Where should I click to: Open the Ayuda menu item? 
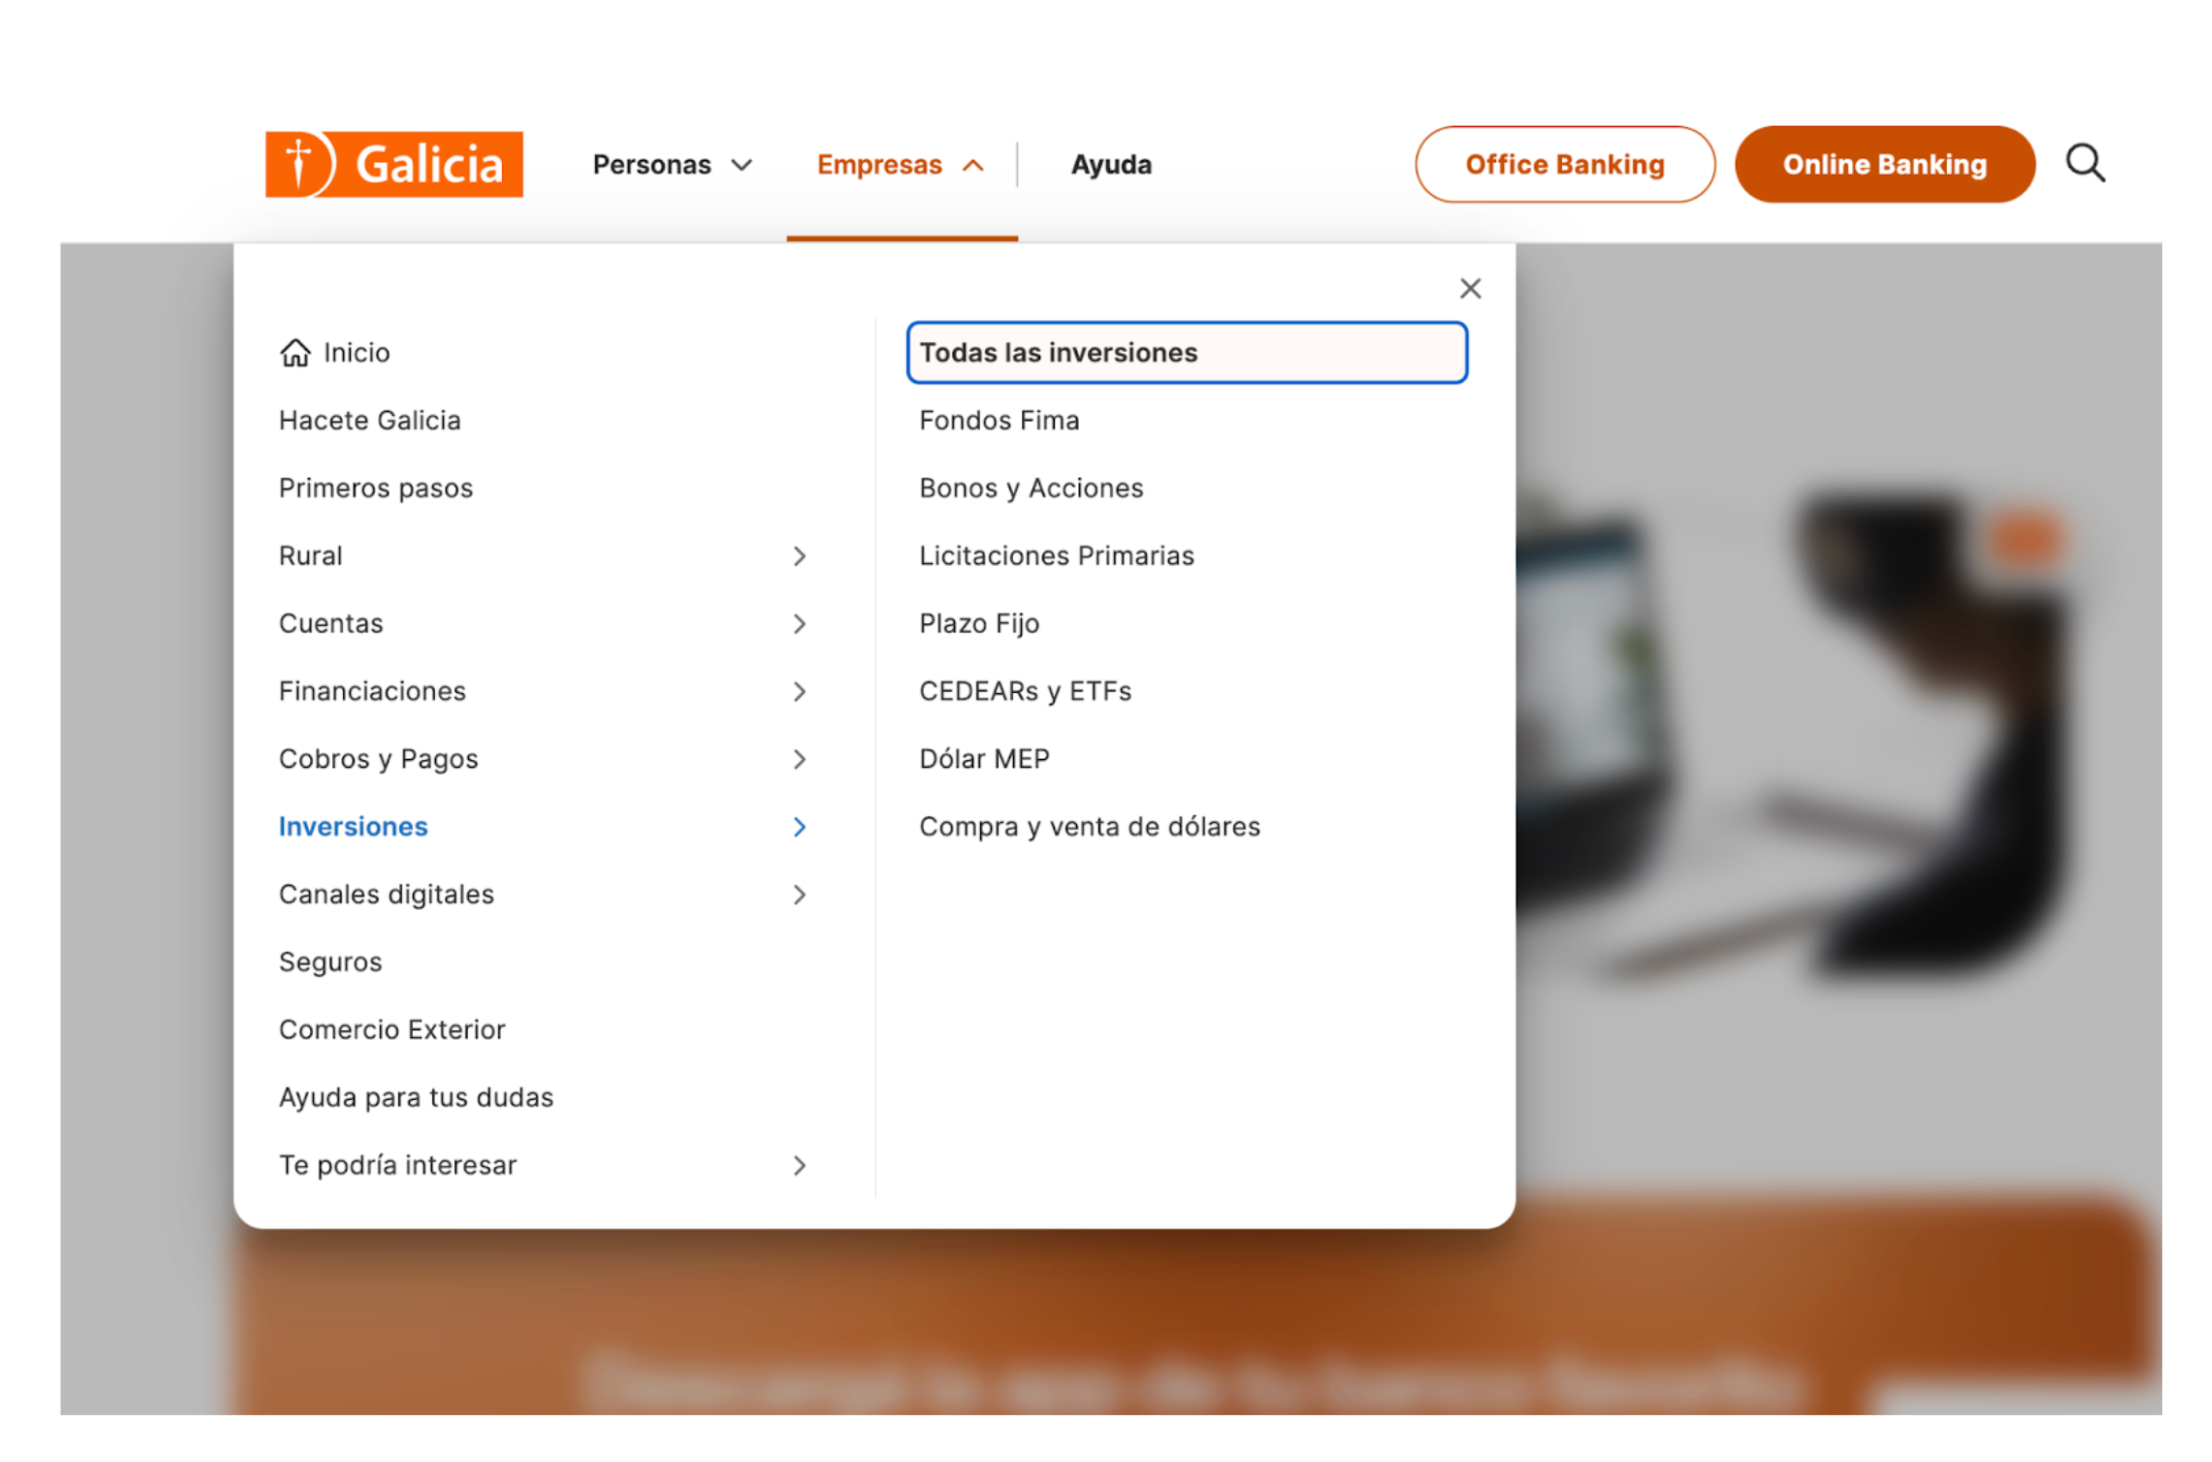(1111, 164)
